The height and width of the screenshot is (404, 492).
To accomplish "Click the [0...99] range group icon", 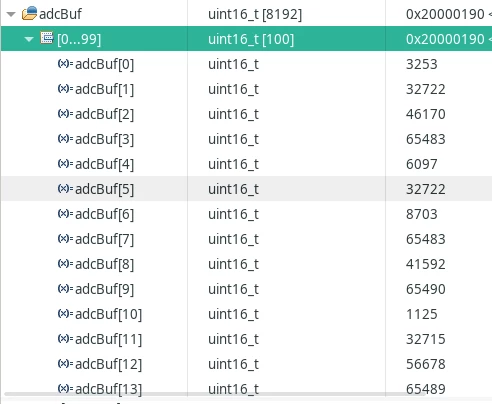I will (x=47, y=38).
